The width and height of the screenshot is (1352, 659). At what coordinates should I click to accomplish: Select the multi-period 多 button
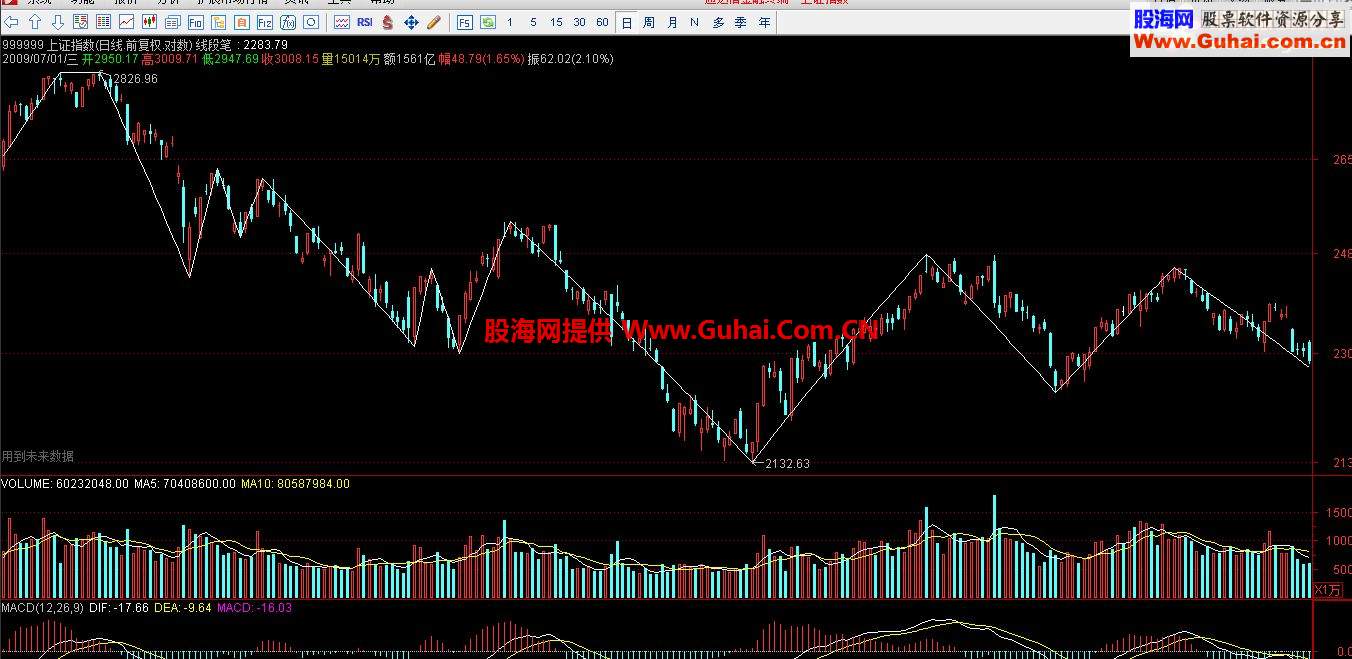point(718,22)
